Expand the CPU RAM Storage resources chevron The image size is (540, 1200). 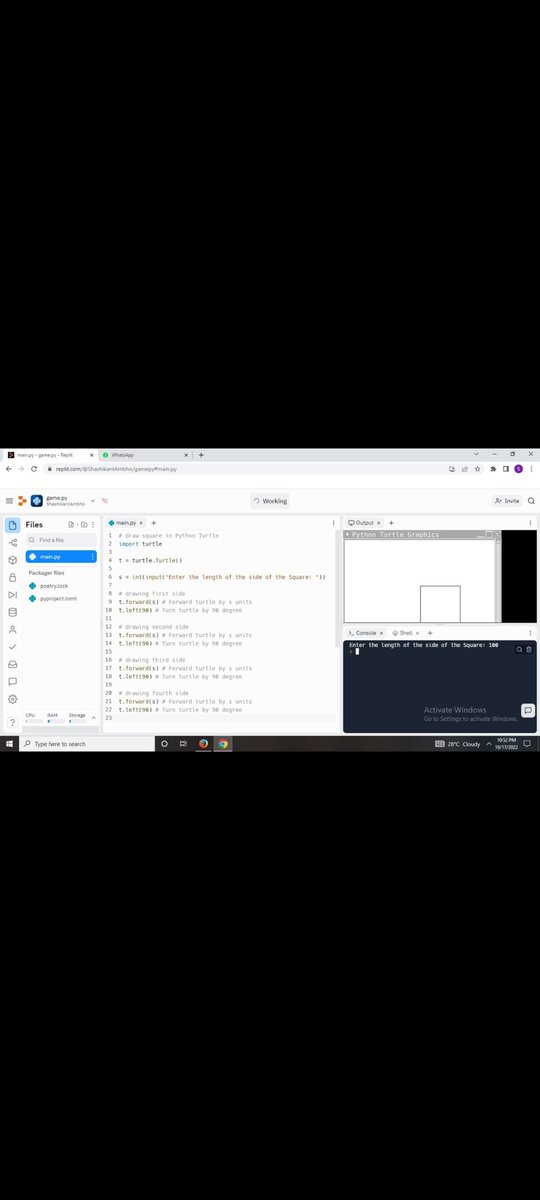(94, 717)
